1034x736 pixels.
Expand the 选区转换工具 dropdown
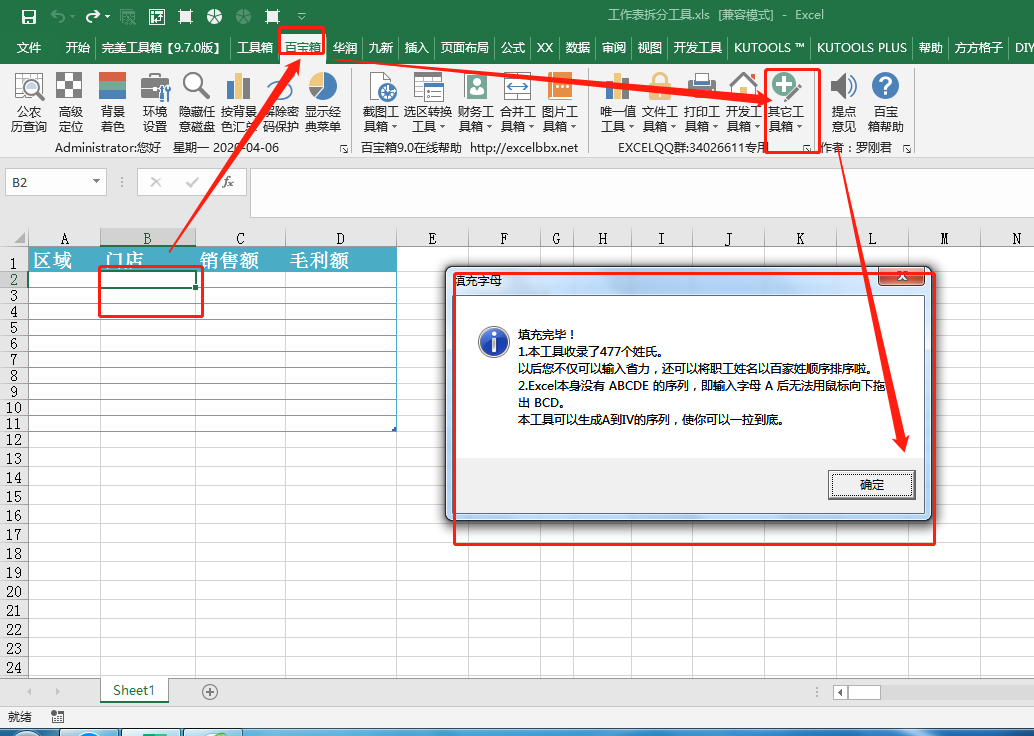click(x=427, y=103)
